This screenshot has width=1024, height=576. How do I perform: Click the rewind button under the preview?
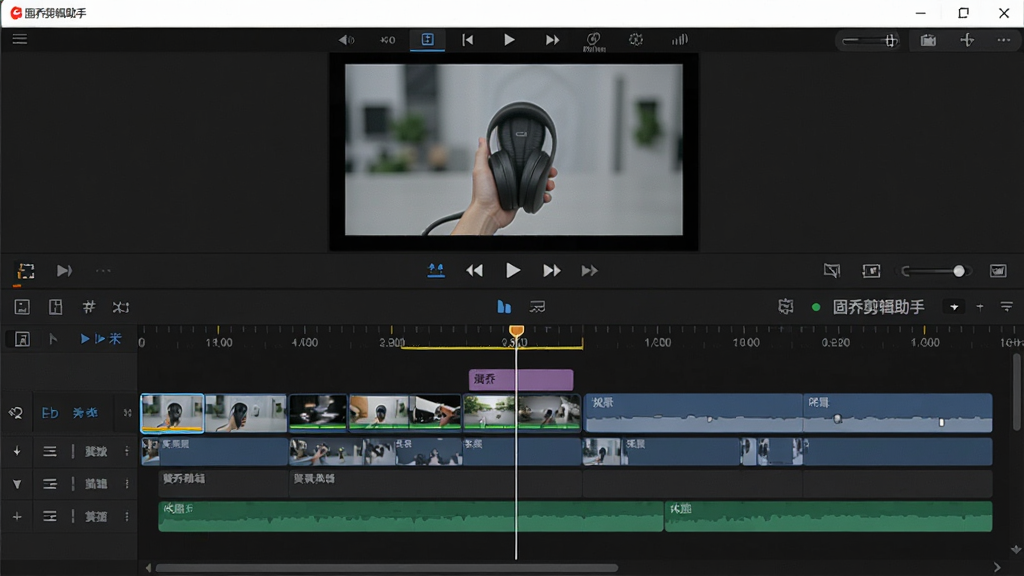coord(475,270)
